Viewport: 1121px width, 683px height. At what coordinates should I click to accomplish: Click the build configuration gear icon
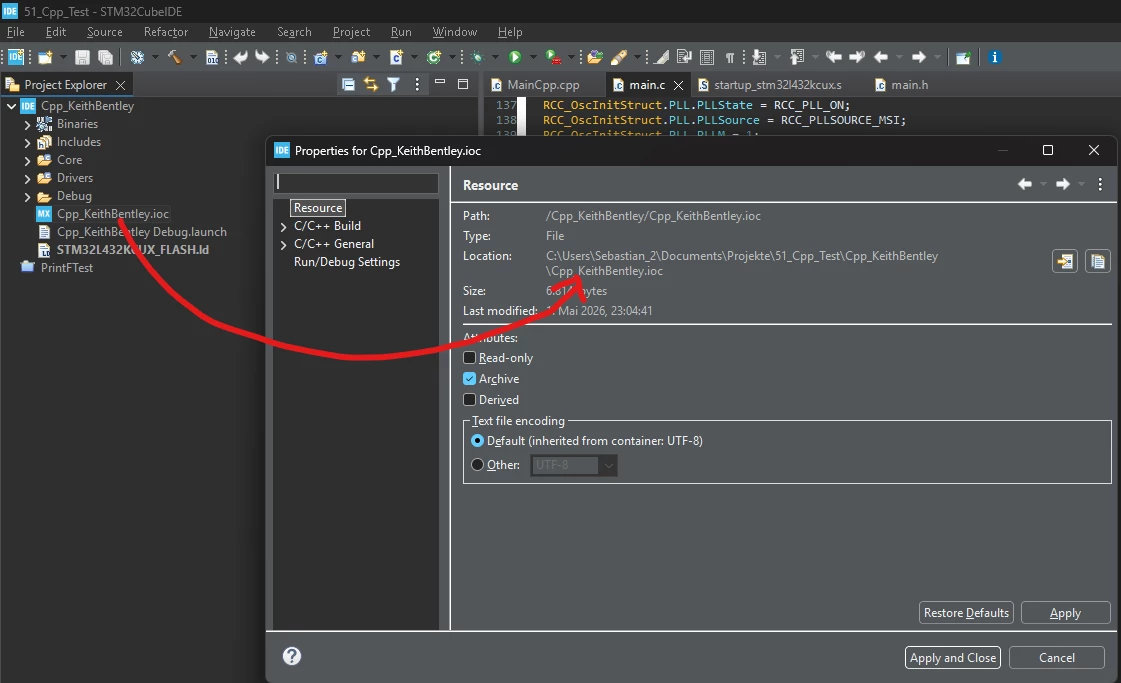(137, 57)
